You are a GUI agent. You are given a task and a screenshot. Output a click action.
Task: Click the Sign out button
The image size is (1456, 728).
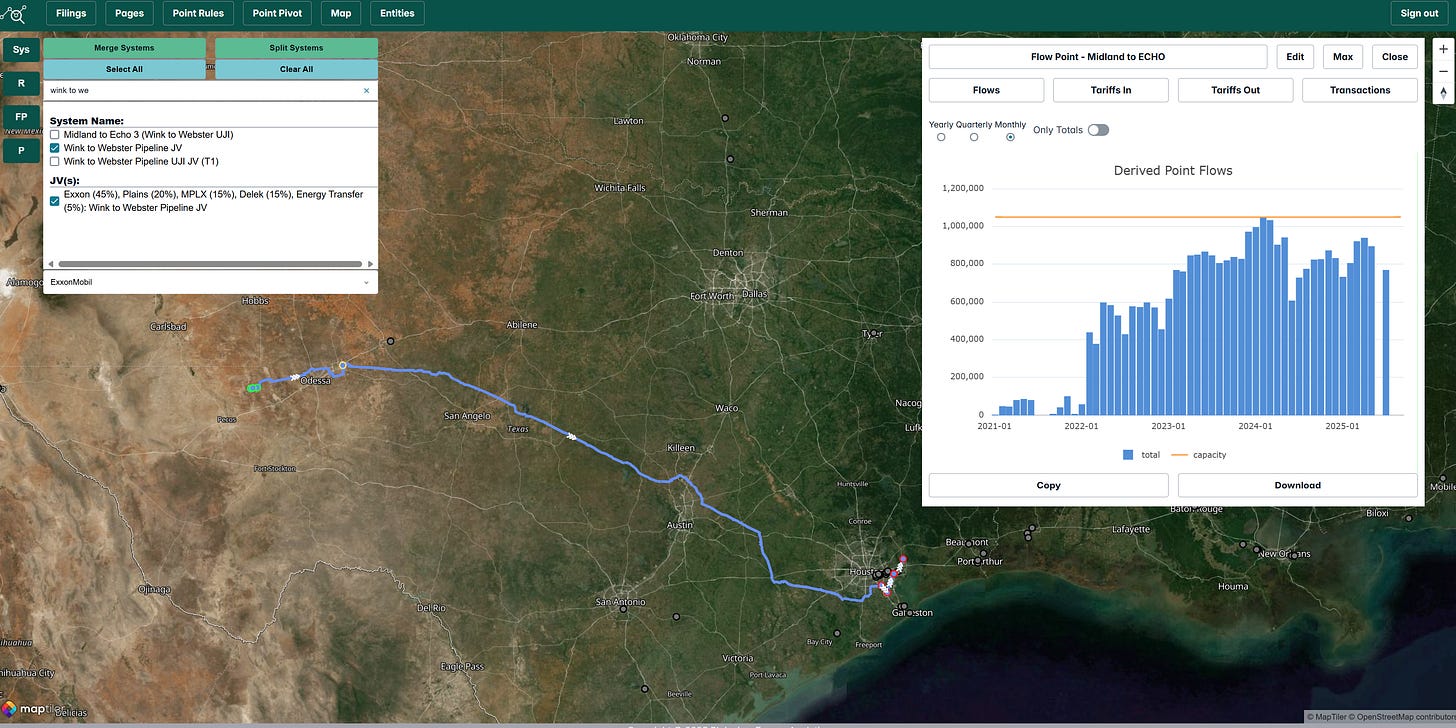click(1419, 13)
